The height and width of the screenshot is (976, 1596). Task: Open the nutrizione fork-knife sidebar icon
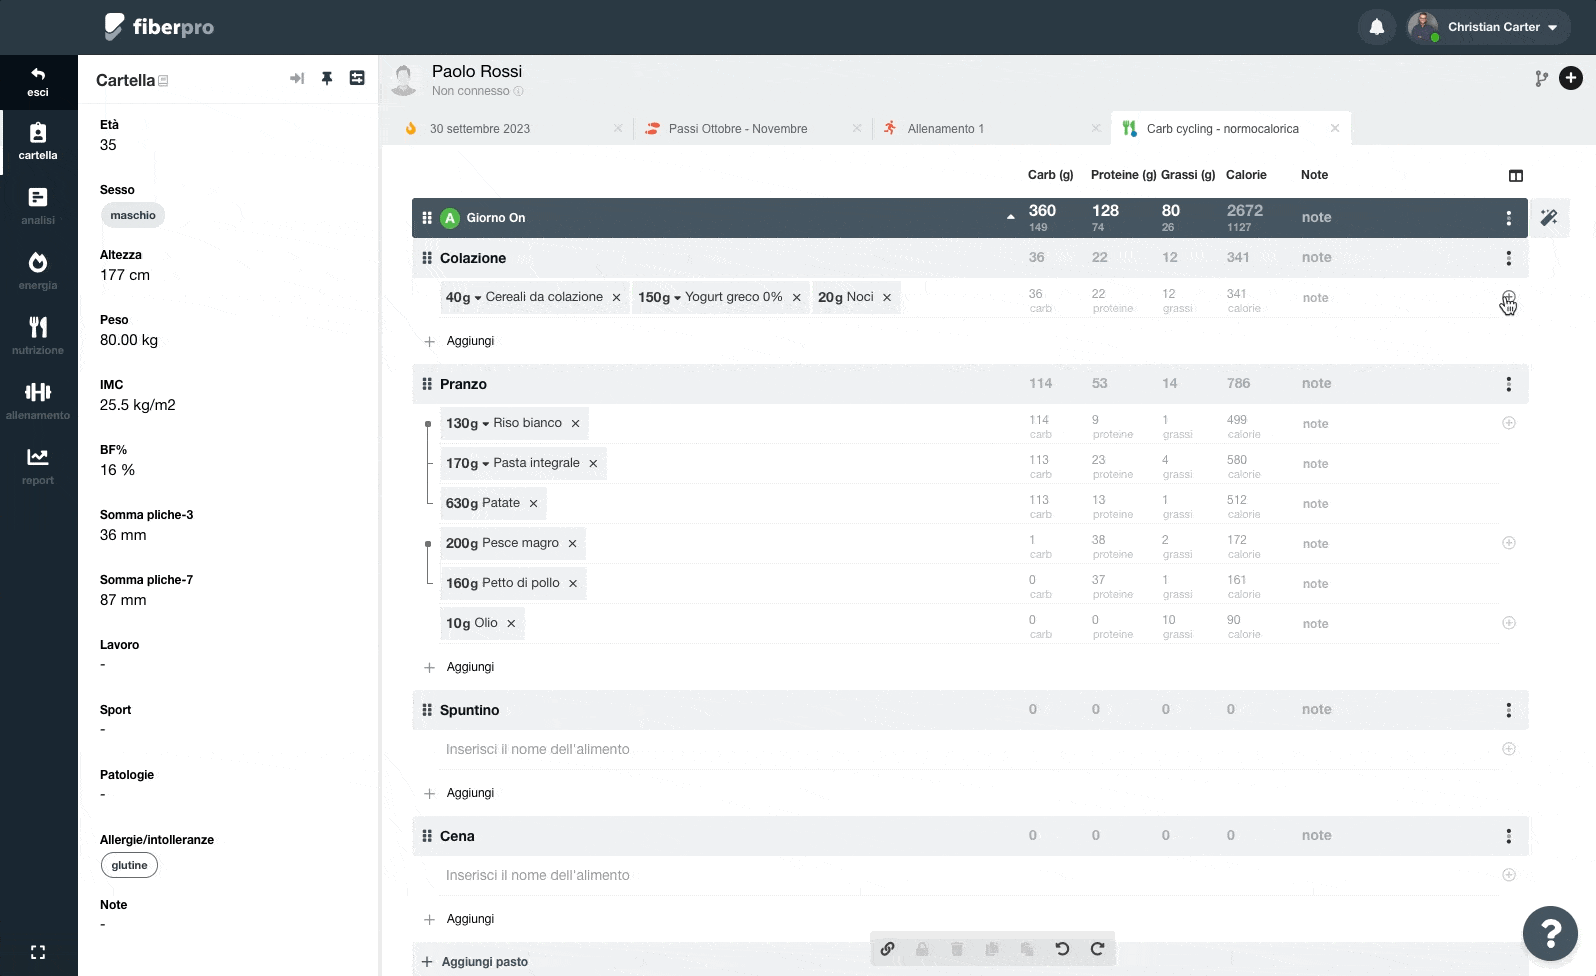(38, 327)
